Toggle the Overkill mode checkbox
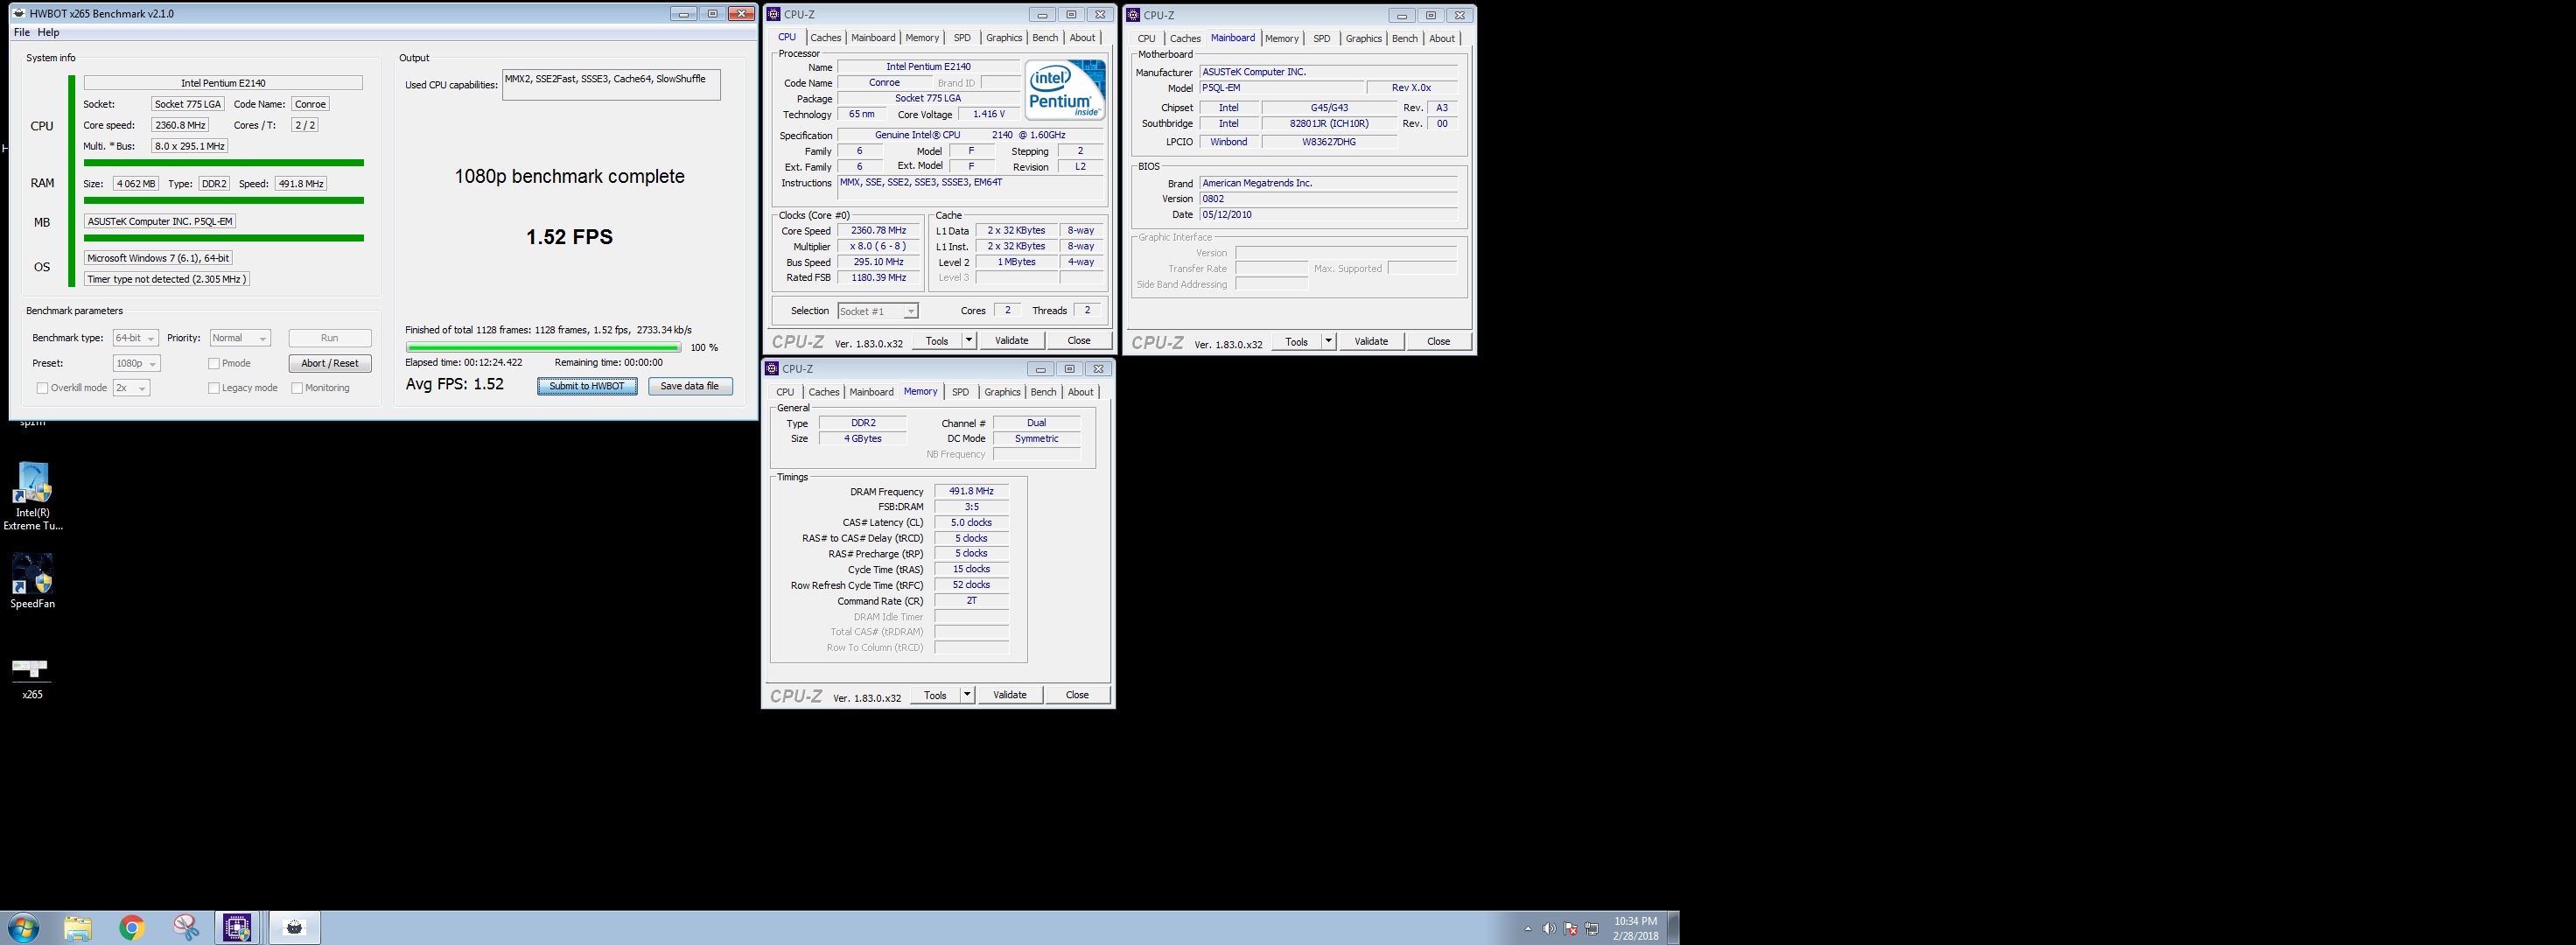Screen dimensions: 2576x945 click(42, 388)
